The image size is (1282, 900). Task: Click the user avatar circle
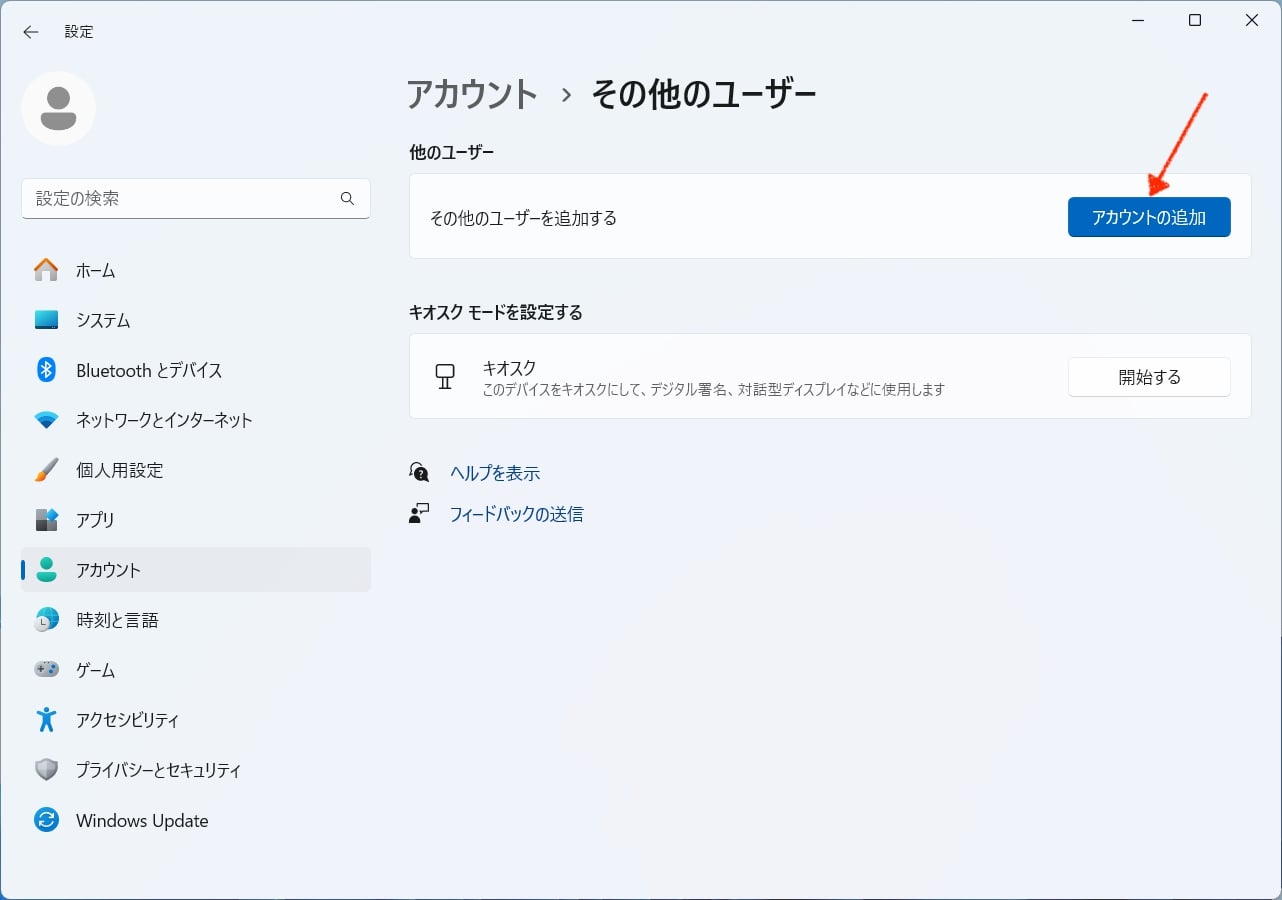click(58, 109)
